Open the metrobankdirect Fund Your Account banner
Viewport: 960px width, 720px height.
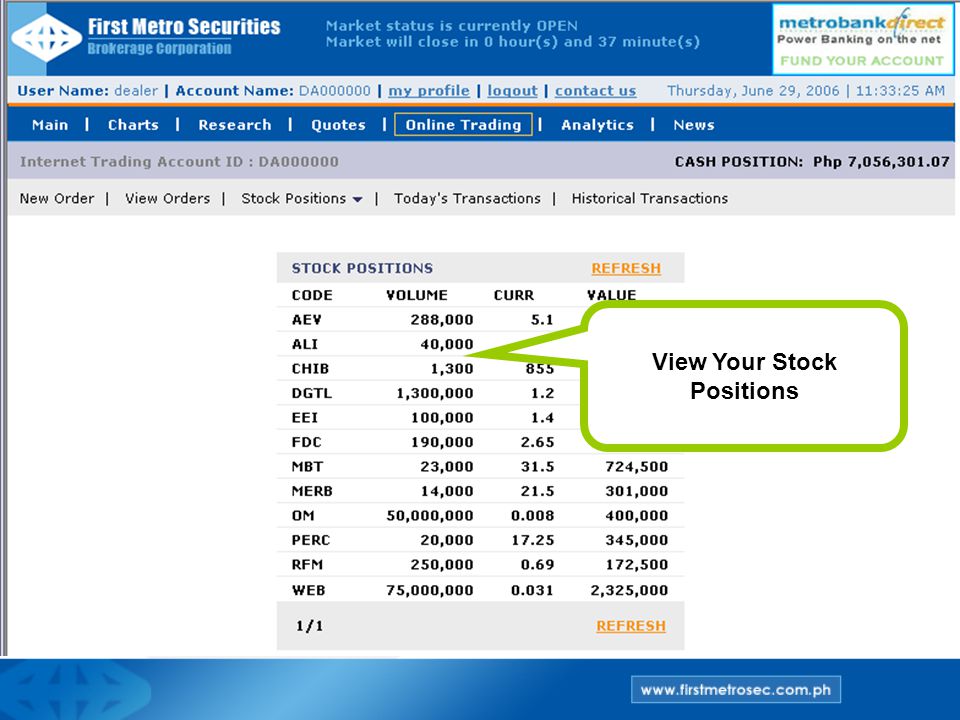(863, 39)
